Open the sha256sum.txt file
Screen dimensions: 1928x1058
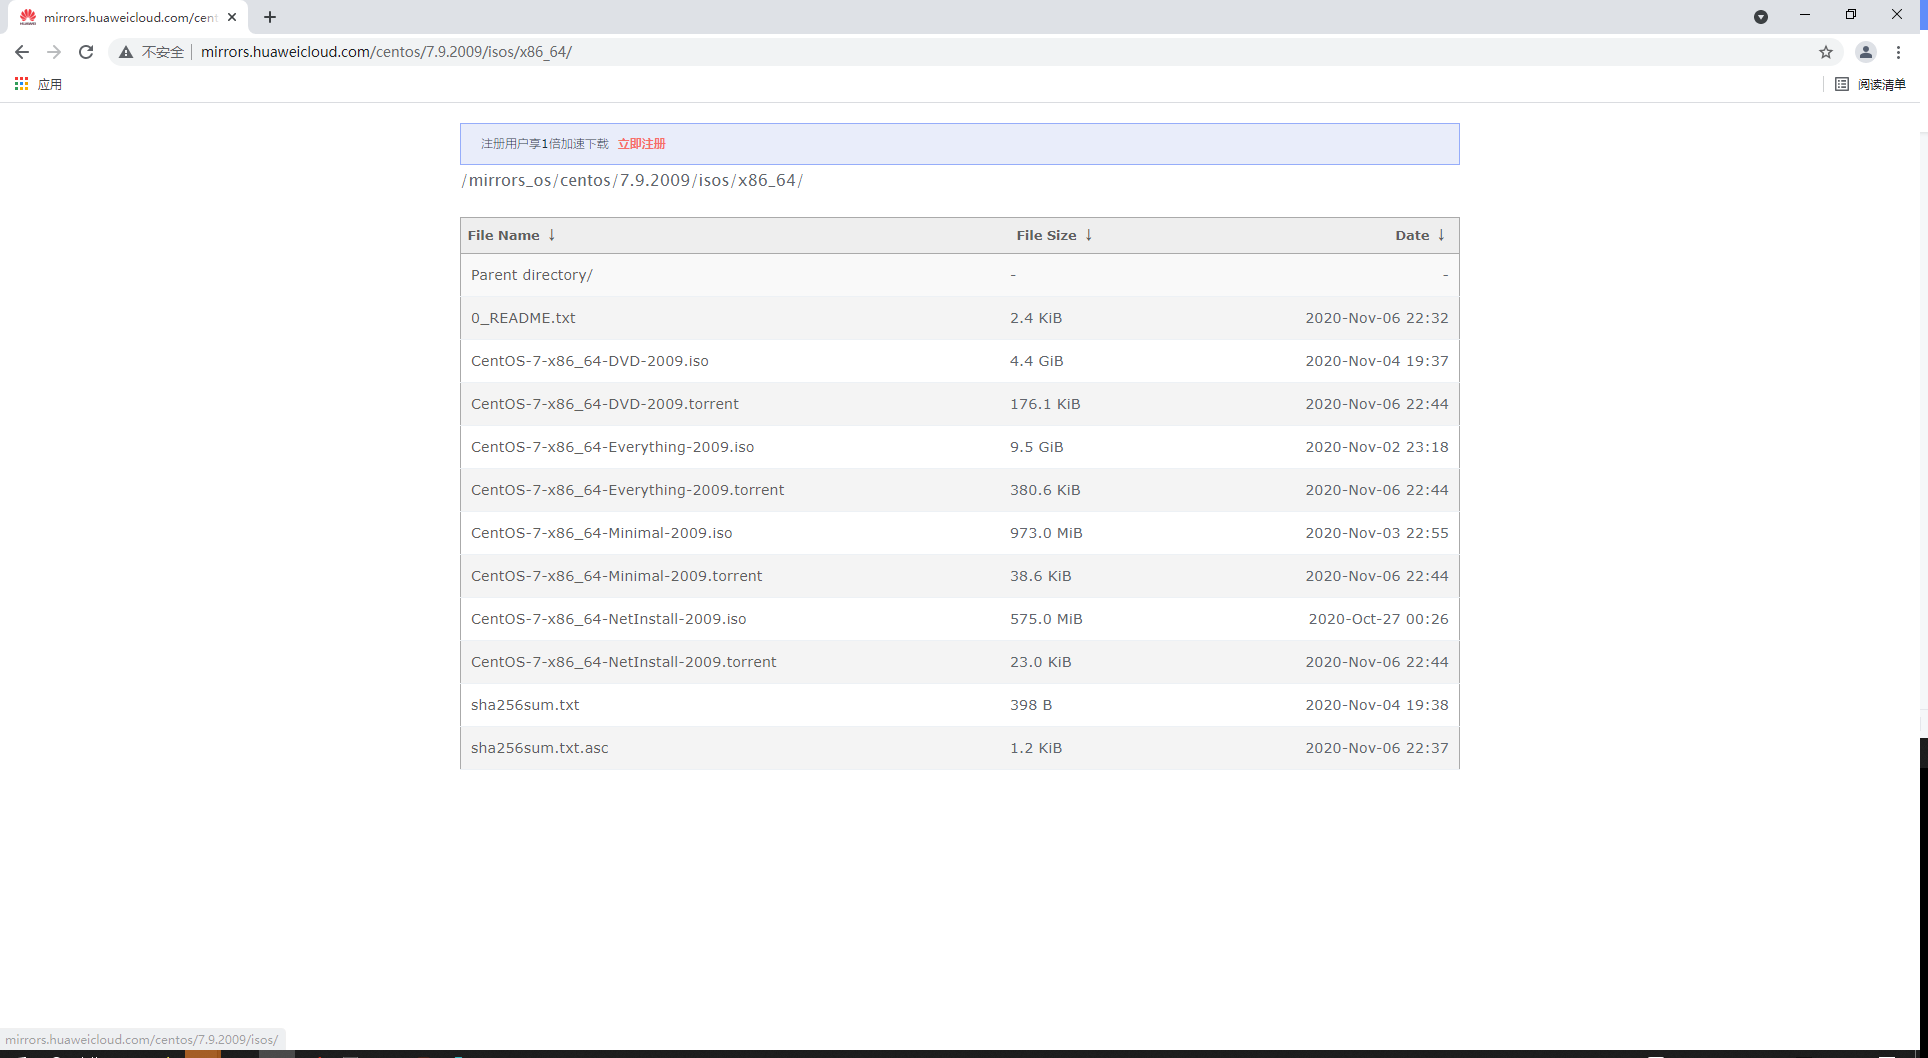pyautogui.click(x=525, y=705)
